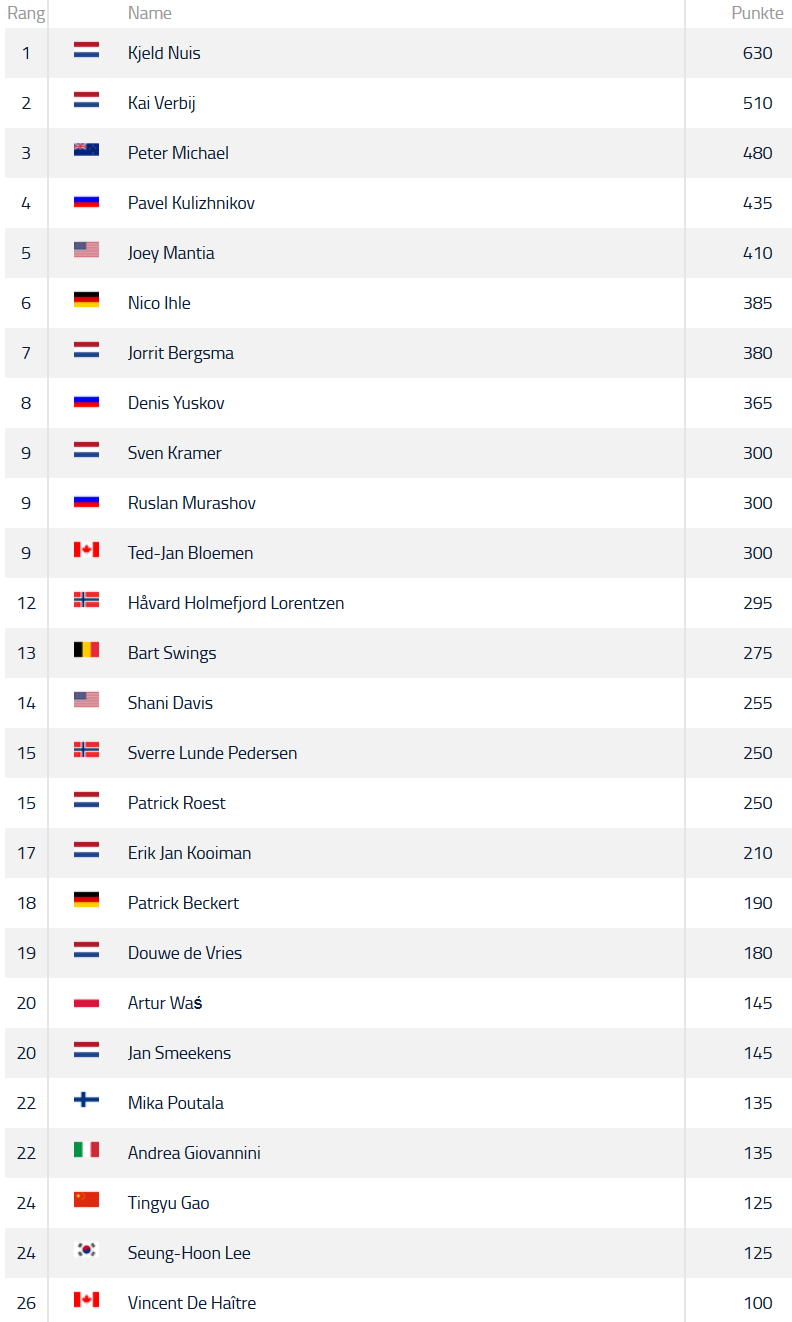Viewport: 792px width, 1322px height.
Task: Select the 630 points value of Kjeld Nuis
Action: point(758,53)
